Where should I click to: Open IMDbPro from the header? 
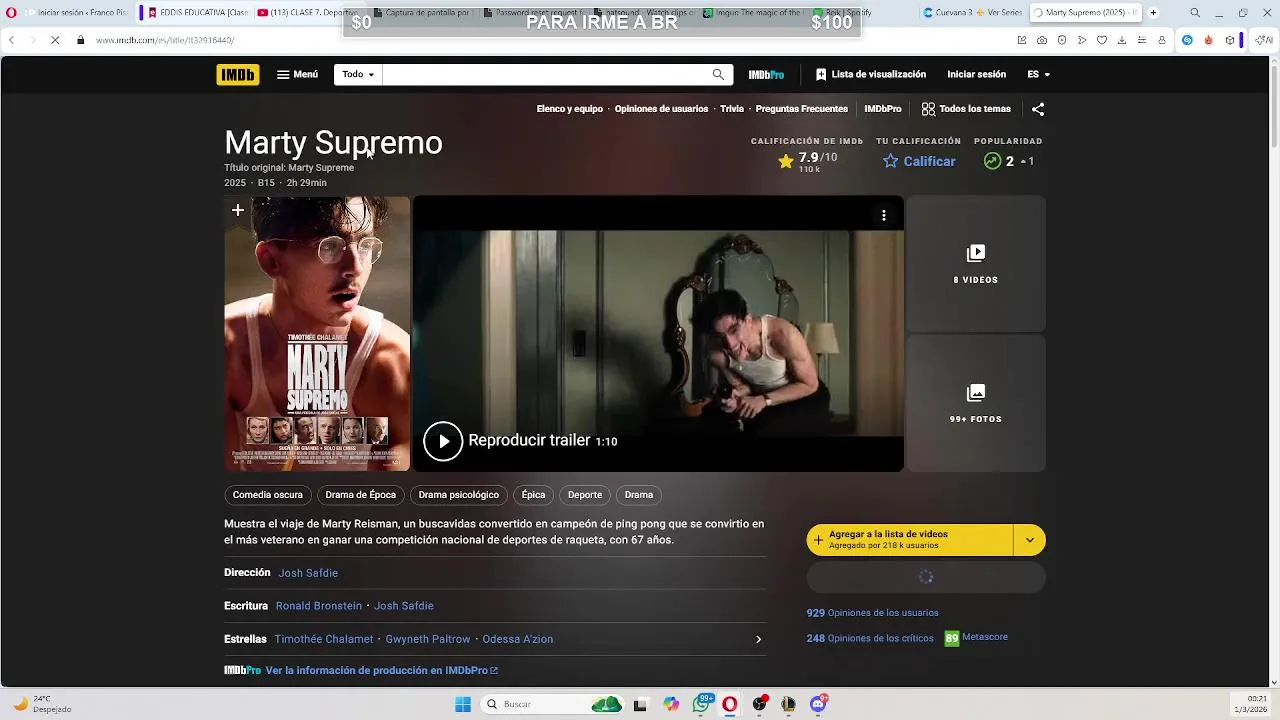pos(766,75)
